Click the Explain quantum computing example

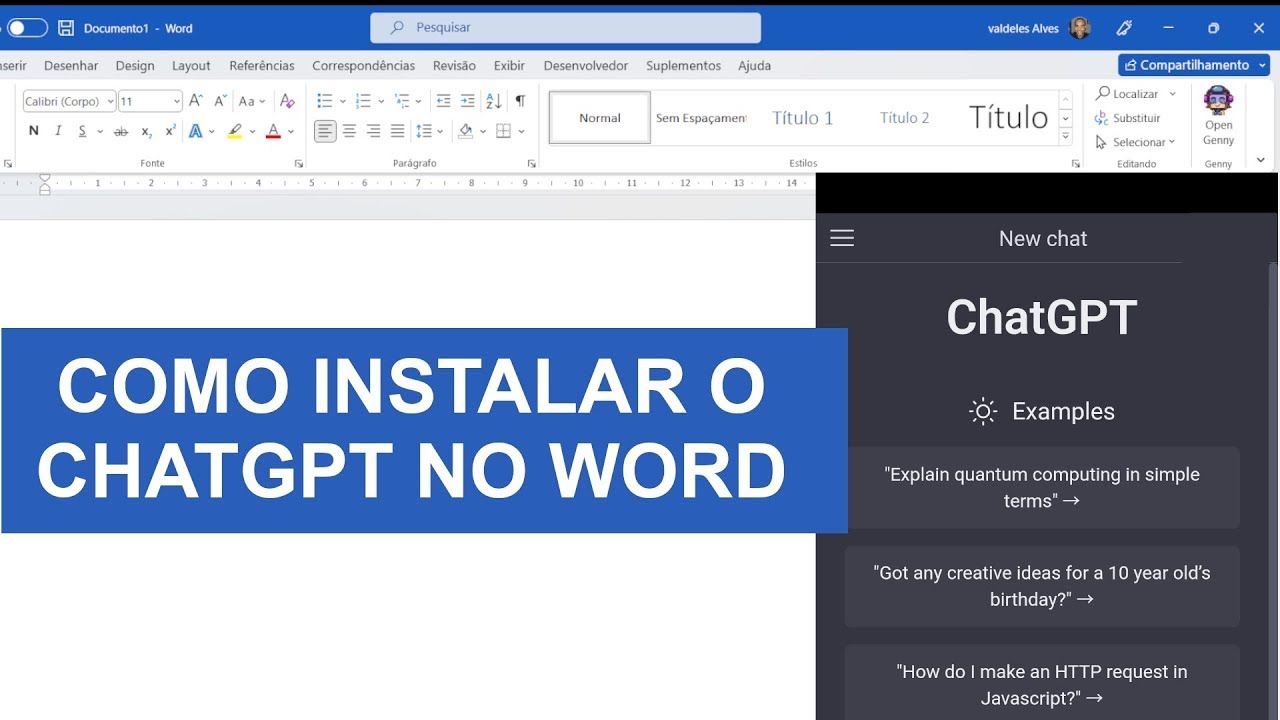(1042, 488)
